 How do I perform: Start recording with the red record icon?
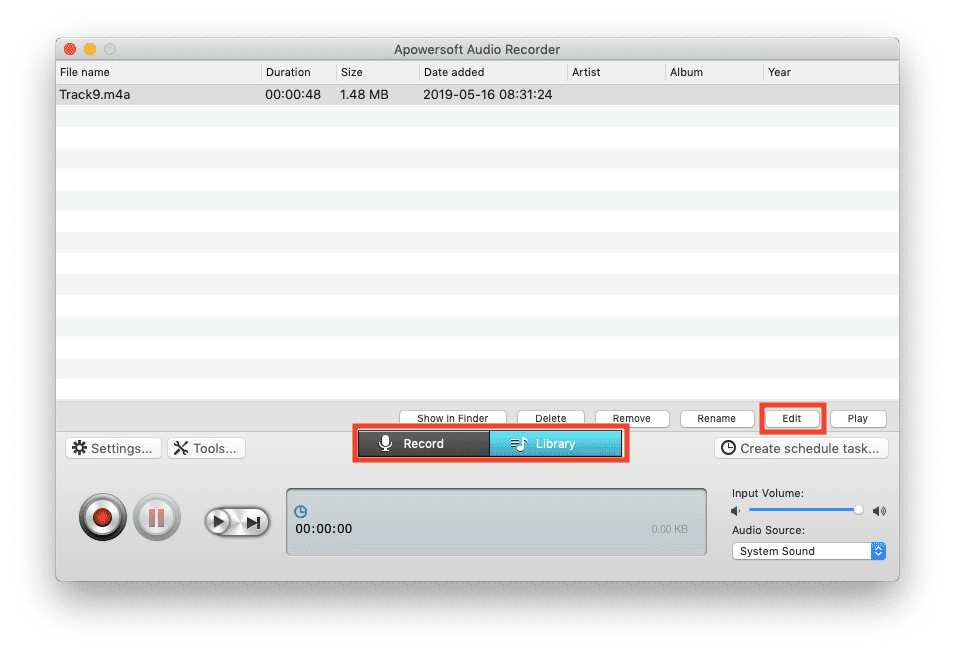[x=102, y=517]
